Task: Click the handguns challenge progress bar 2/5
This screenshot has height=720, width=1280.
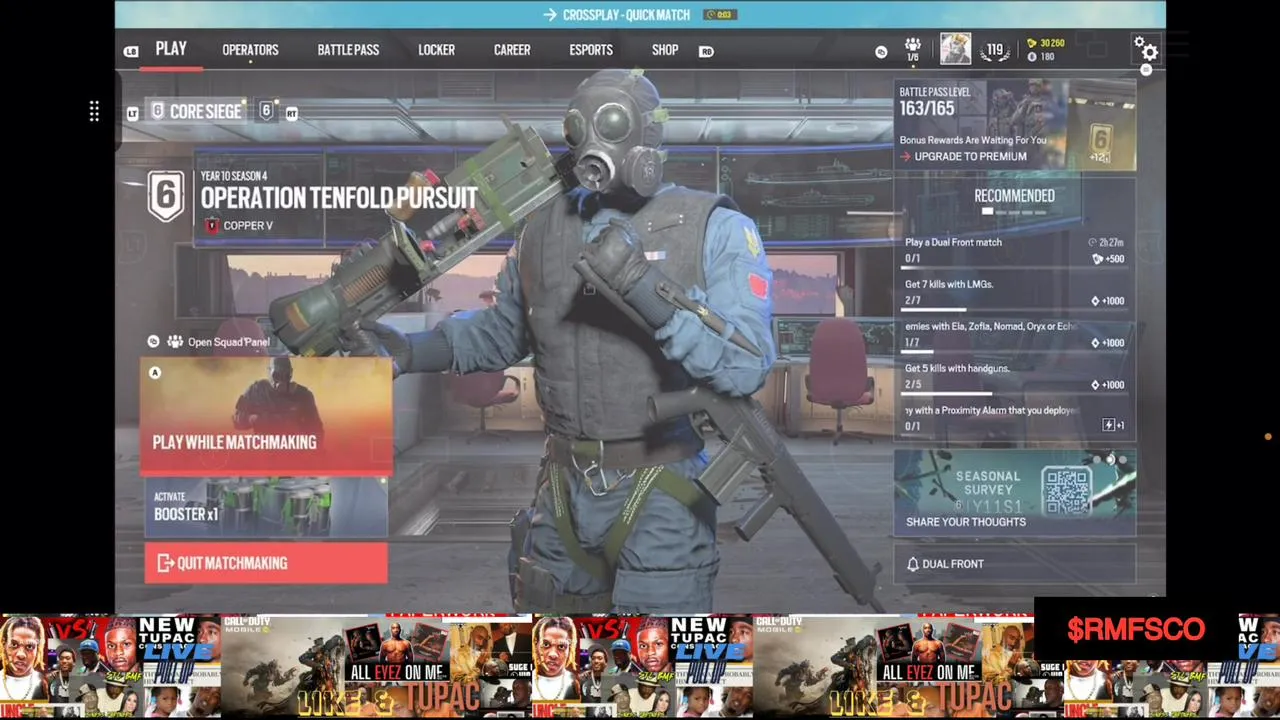Action: click(1015, 393)
